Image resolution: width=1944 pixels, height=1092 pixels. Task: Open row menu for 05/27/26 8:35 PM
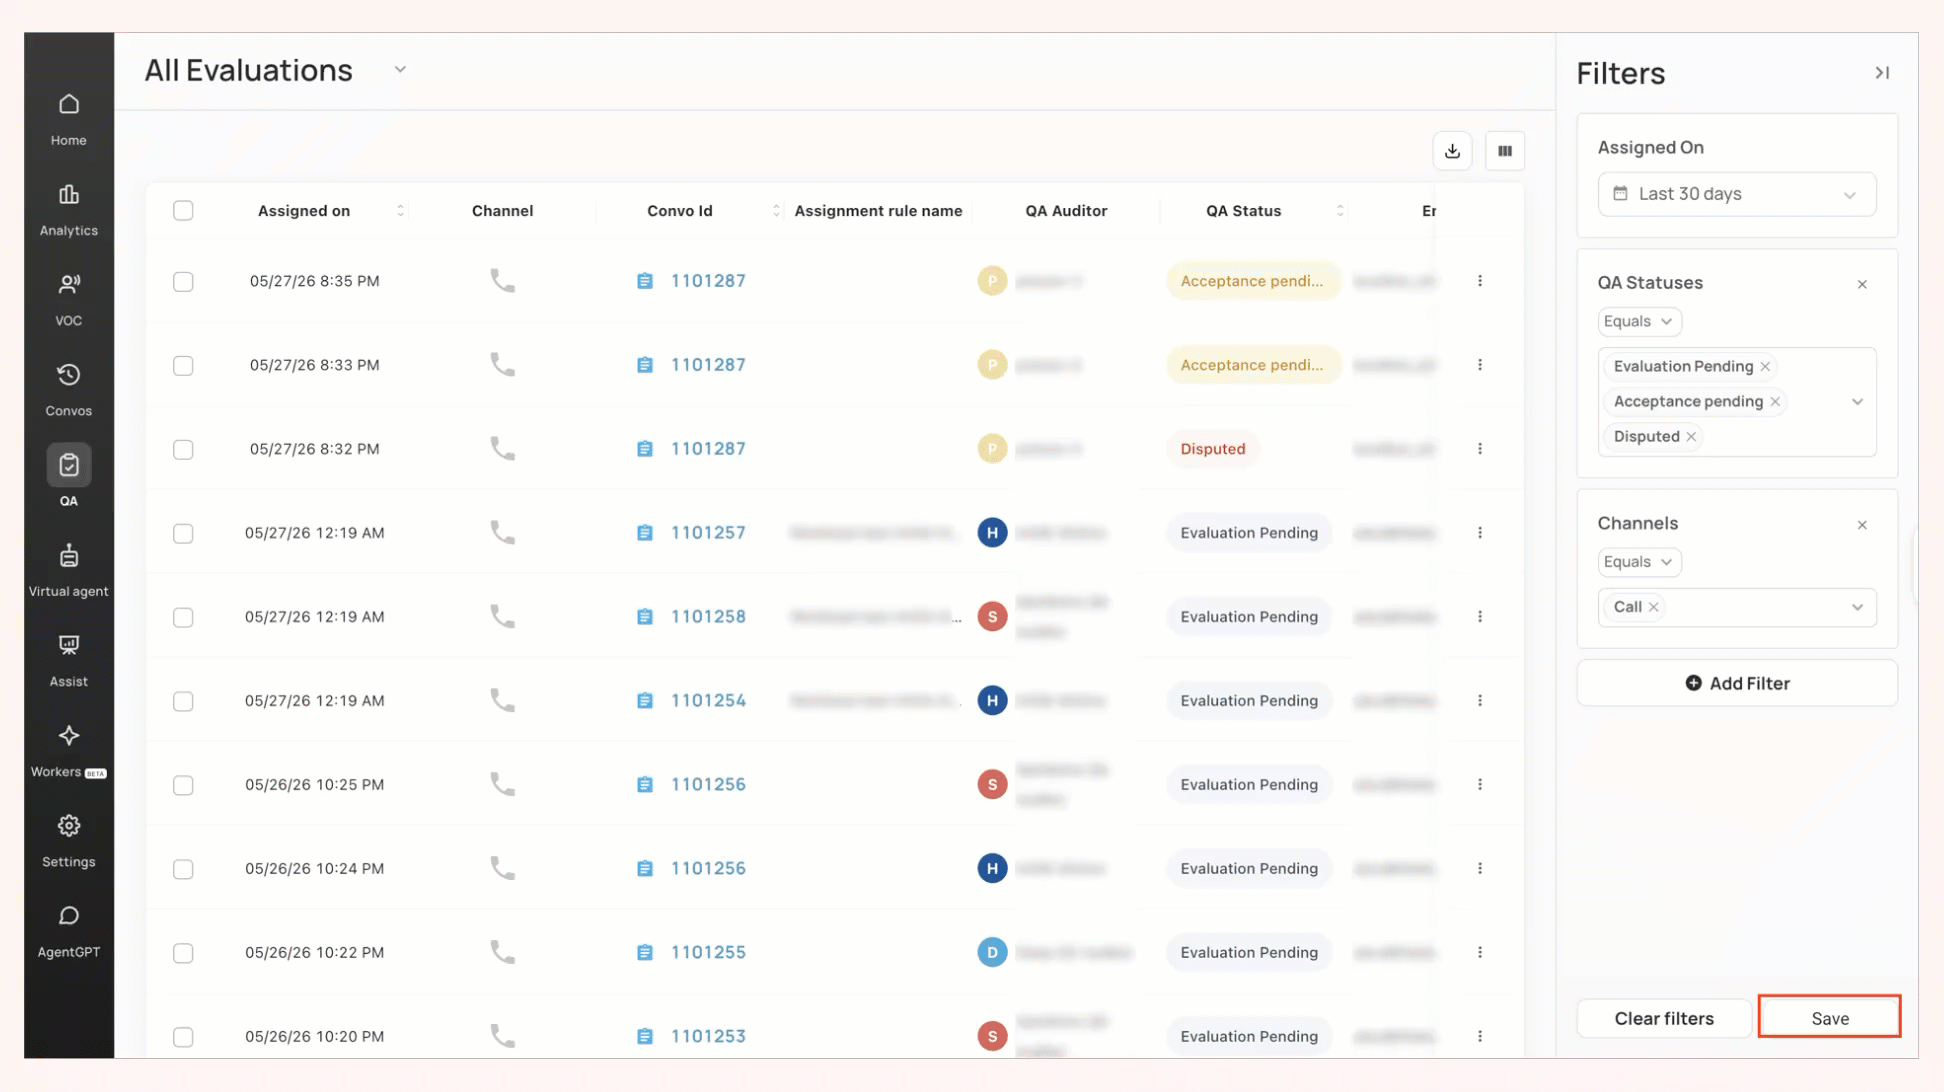click(1480, 281)
